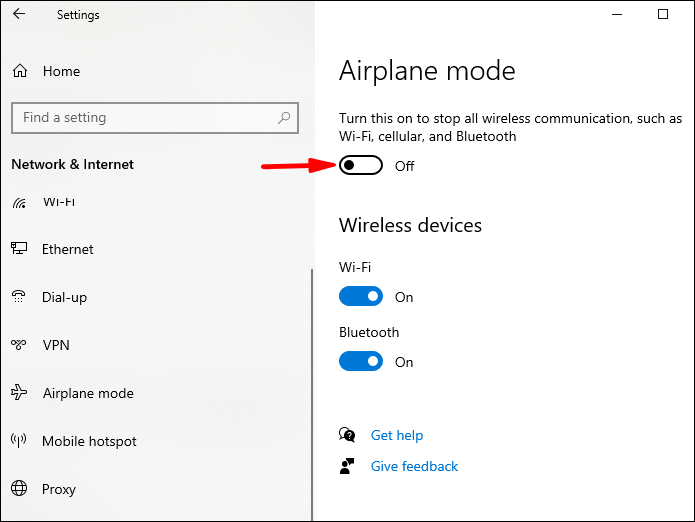Click the VPN icon
695x522 pixels.
[x=19, y=345]
